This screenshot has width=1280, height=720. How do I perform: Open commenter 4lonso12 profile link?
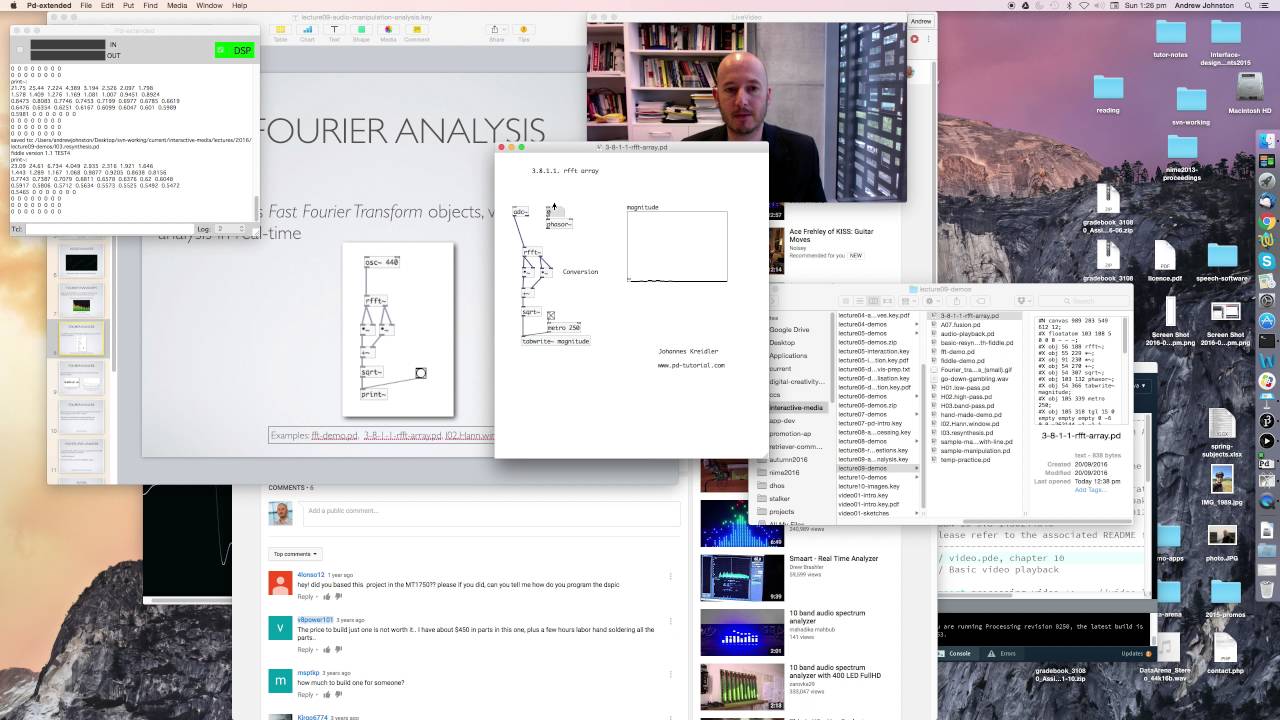click(x=311, y=575)
